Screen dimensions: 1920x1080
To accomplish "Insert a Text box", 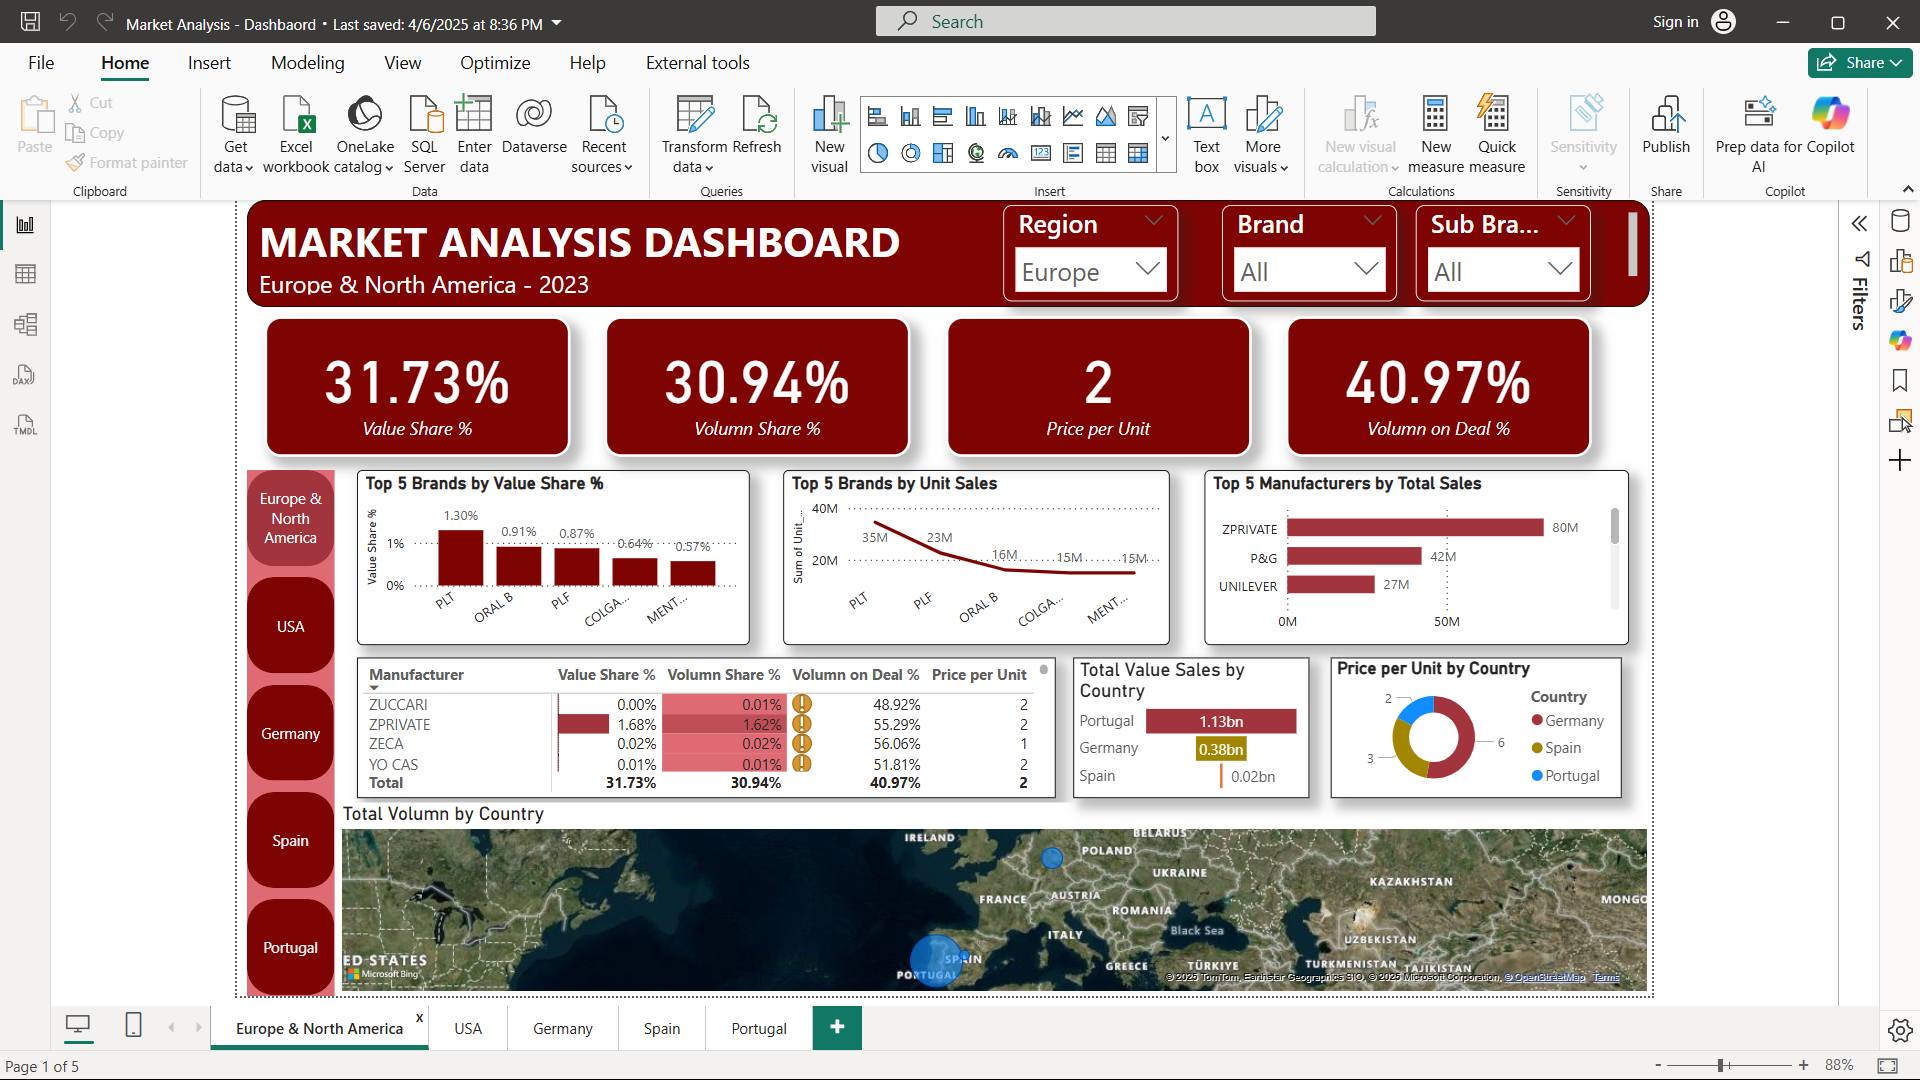I will point(1207,135).
